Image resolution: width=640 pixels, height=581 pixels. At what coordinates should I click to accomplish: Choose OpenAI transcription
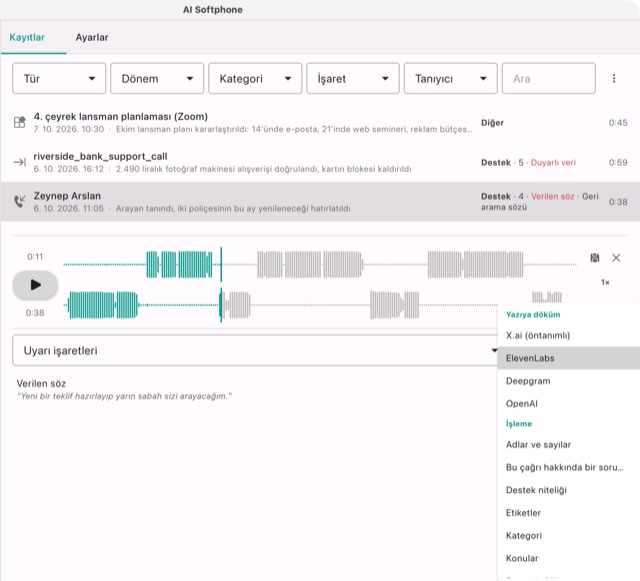tap(569, 403)
